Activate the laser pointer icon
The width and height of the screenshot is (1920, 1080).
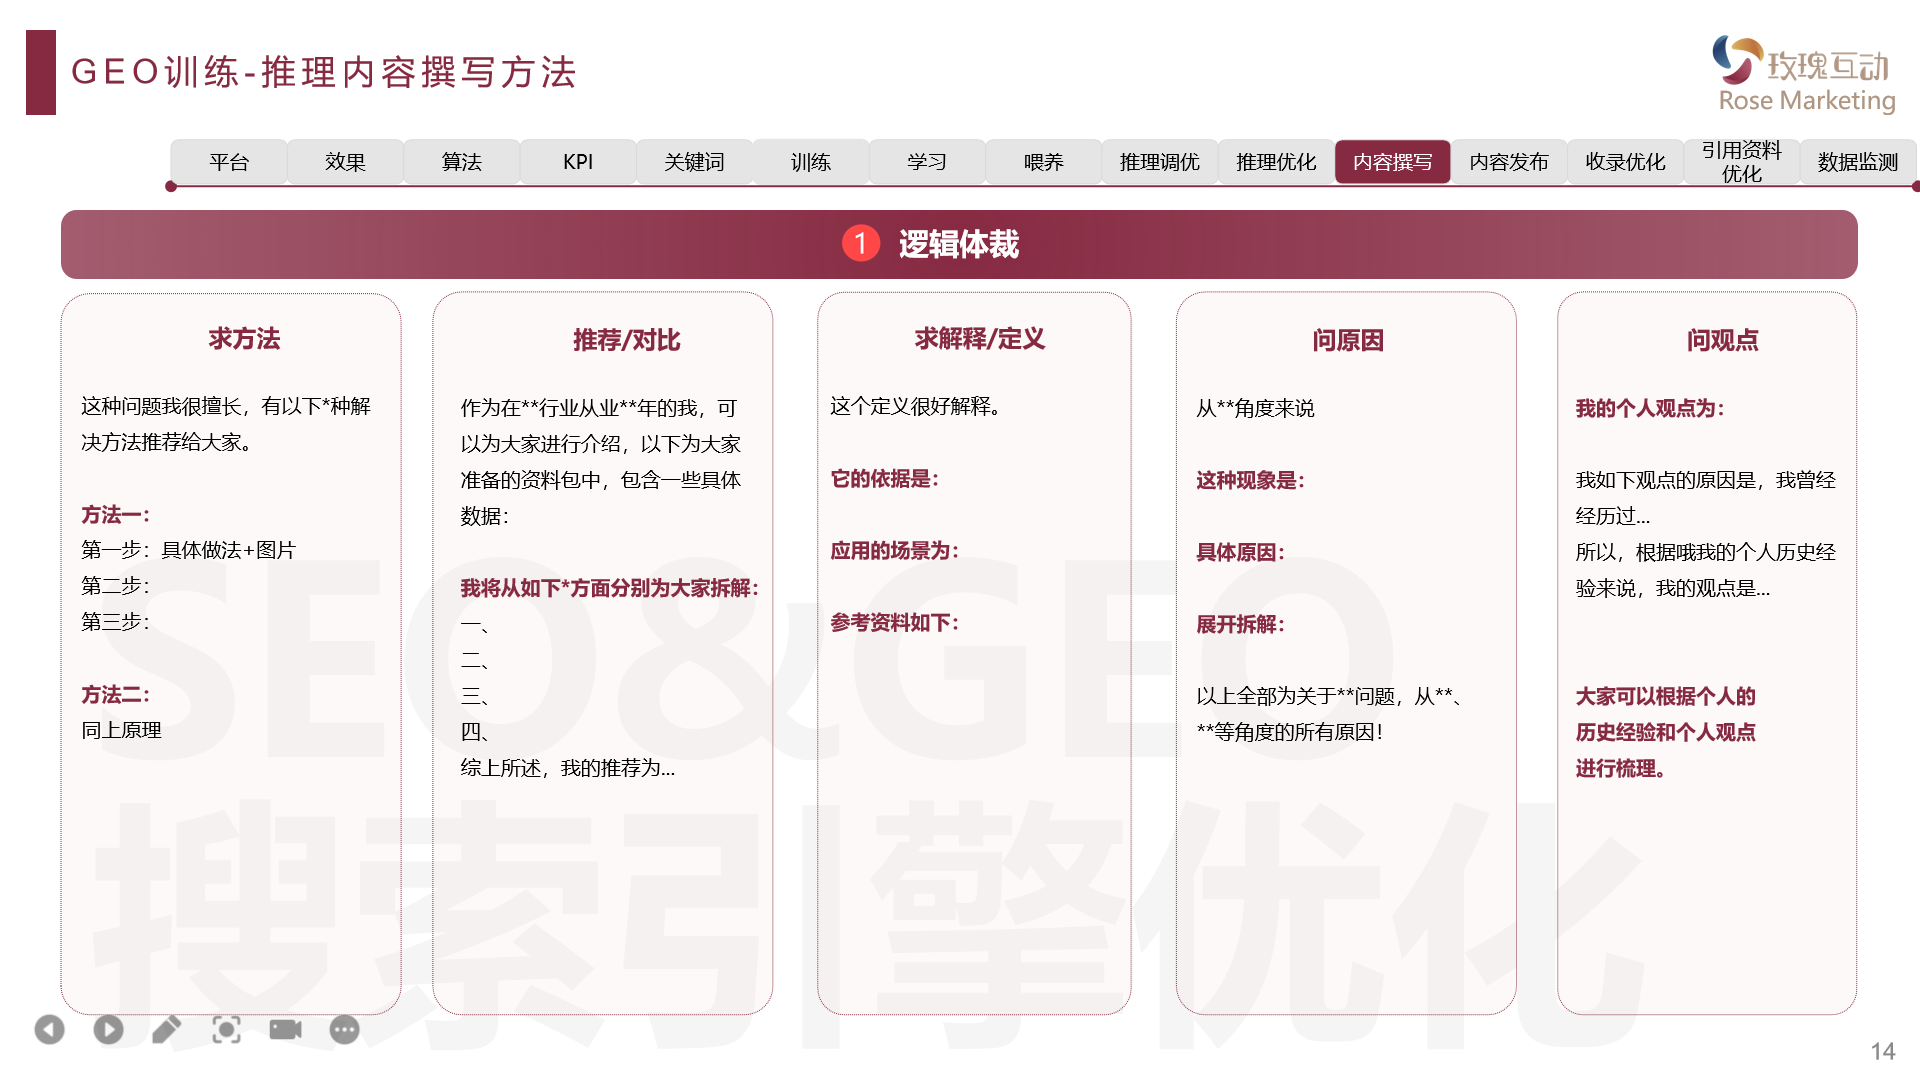(227, 1029)
